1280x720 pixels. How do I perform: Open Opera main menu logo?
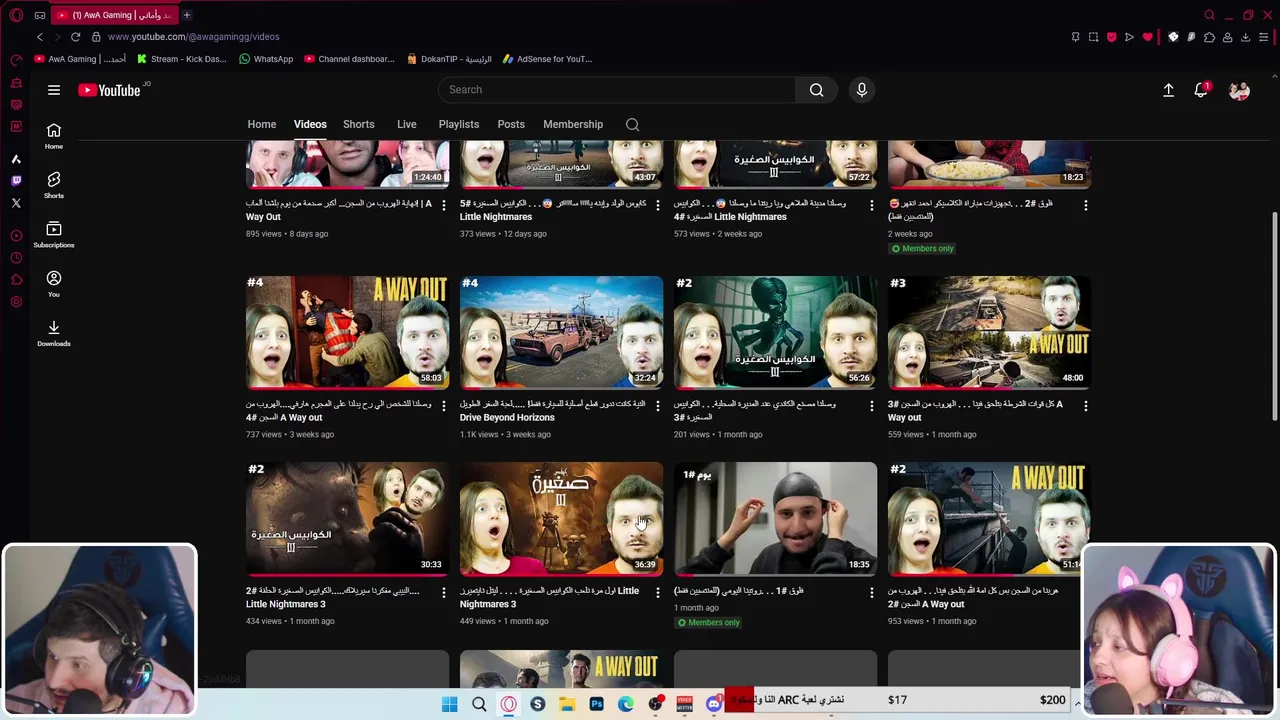point(16,15)
